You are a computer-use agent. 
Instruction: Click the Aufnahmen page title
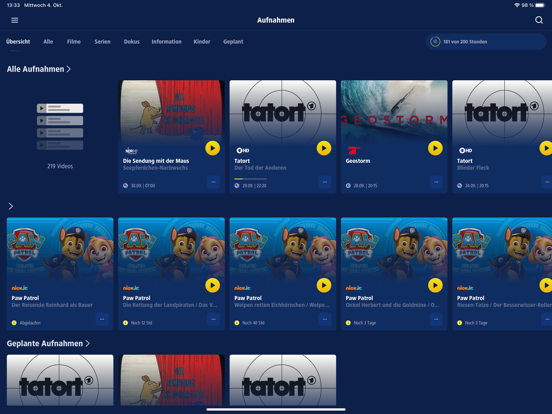click(x=276, y=20)
